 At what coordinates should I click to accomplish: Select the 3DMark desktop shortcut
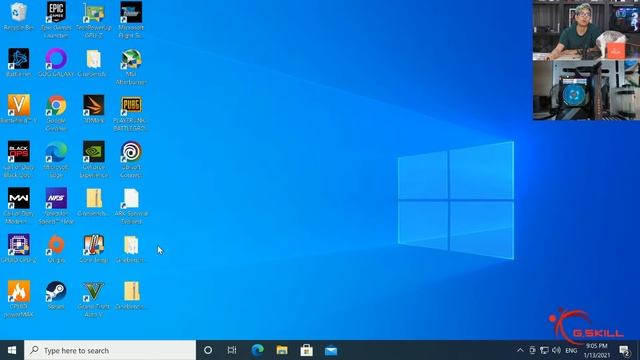(x=93, y=109)
